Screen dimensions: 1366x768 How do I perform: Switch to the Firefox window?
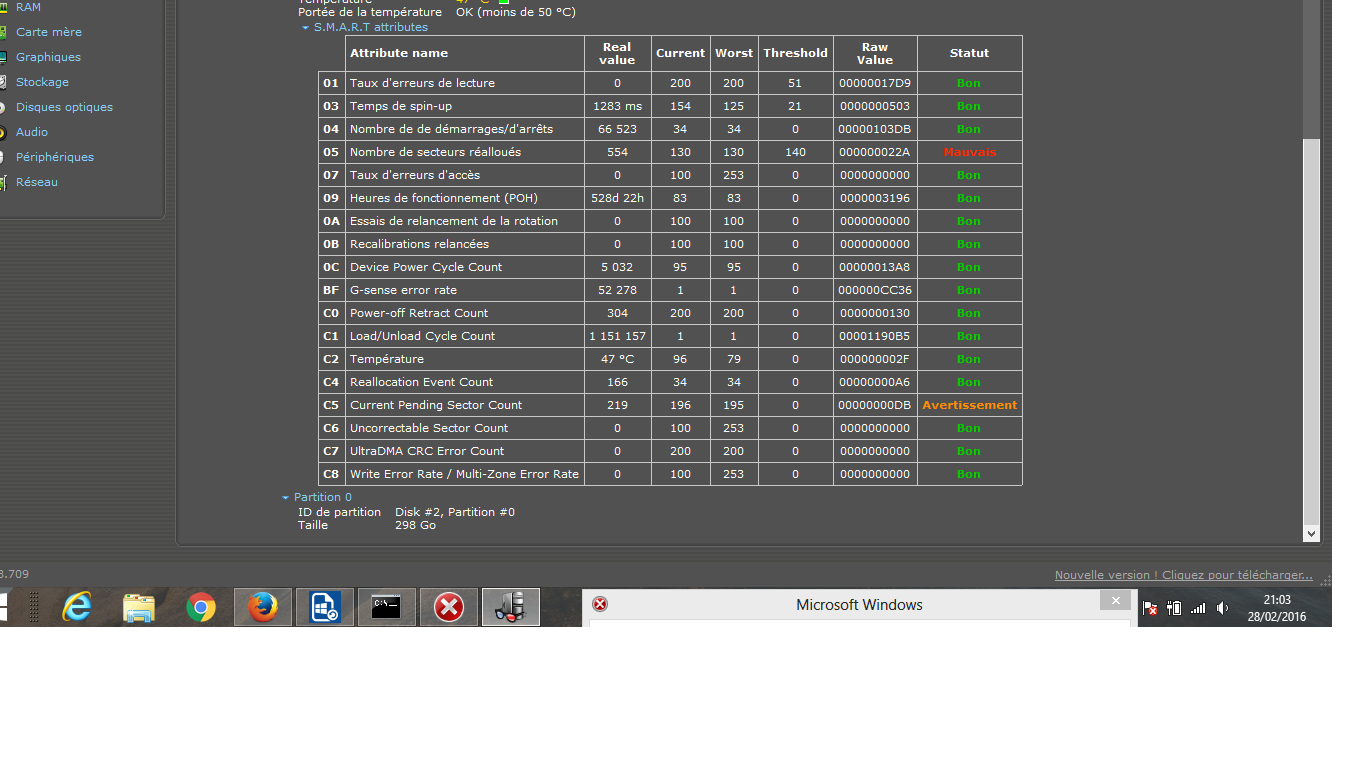pos(263,607)
